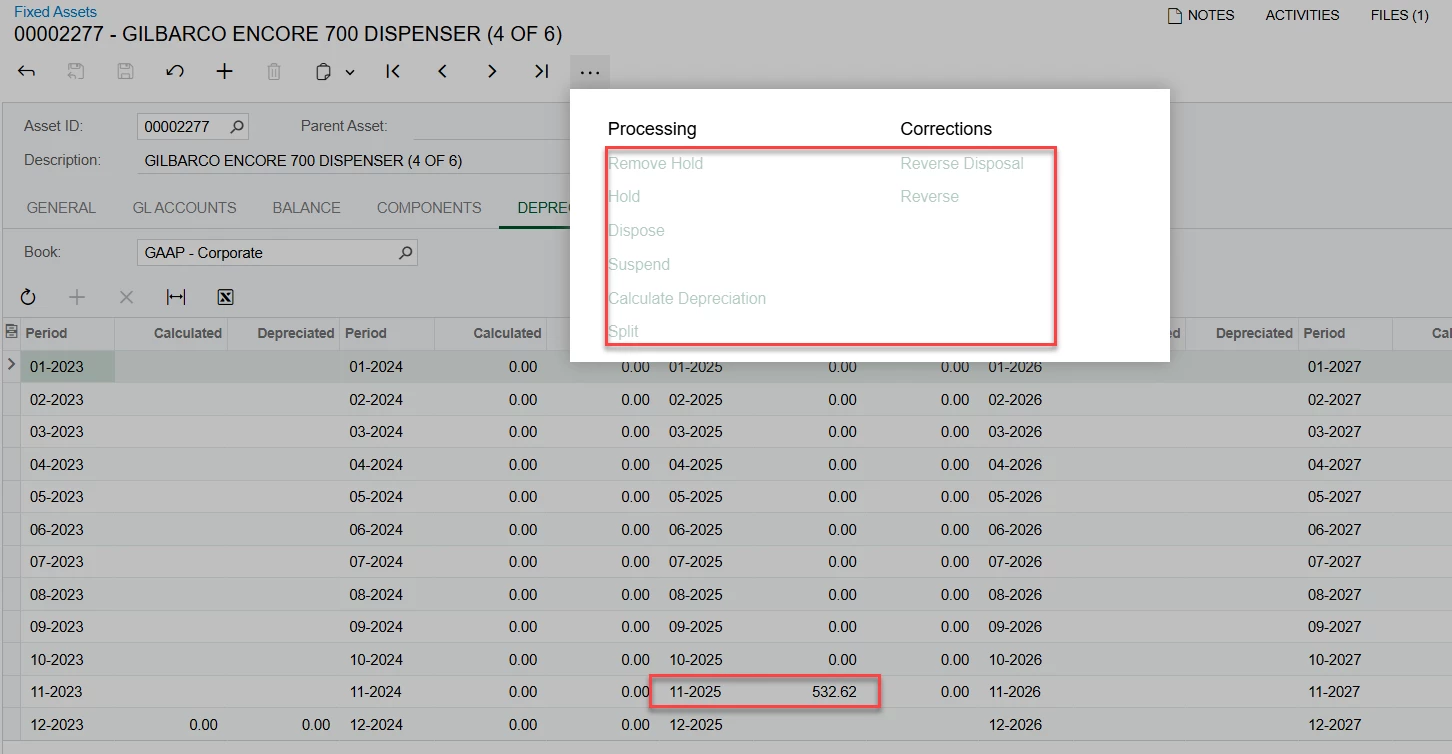Go to previous record icon
The image size is (1452, 754).
pos(442,72)
